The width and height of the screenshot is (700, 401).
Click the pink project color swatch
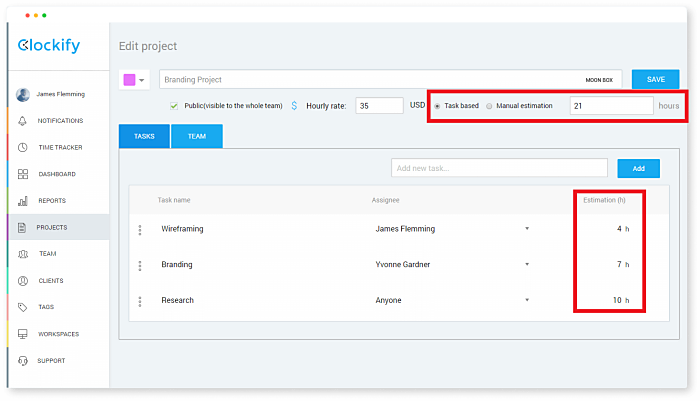(129, 80)
